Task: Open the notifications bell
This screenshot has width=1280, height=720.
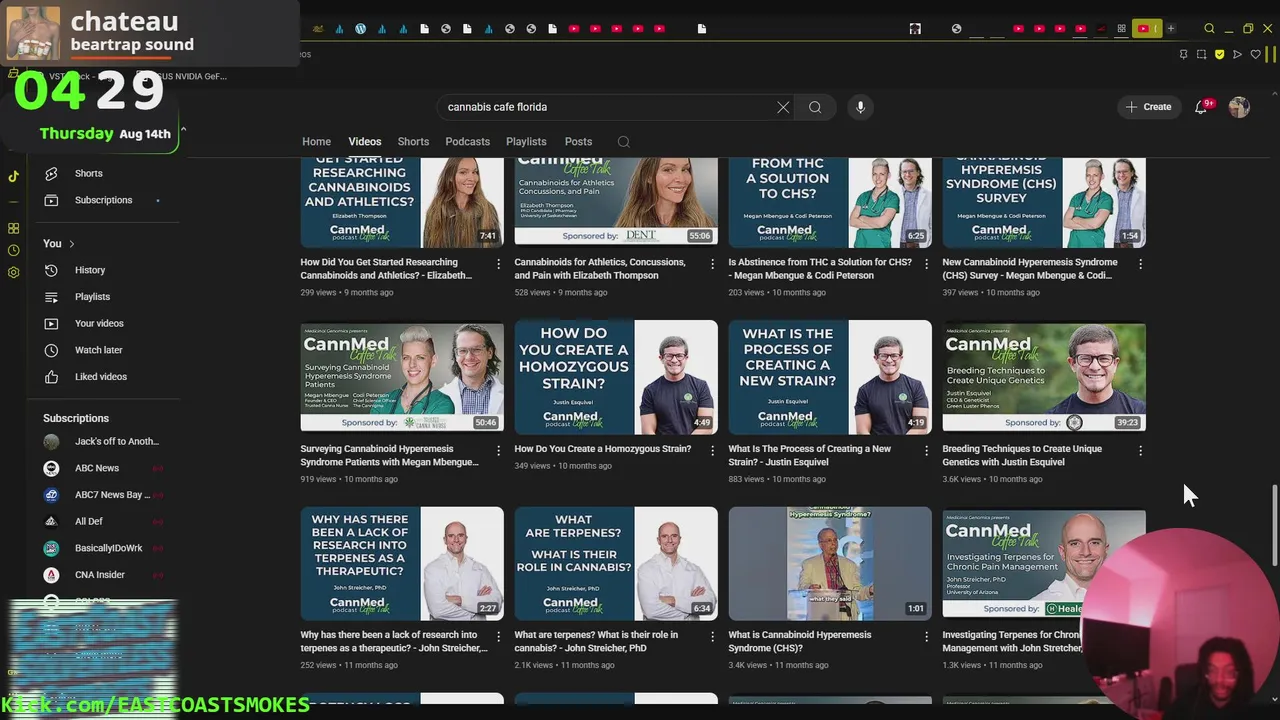Action: point(1201,107)
